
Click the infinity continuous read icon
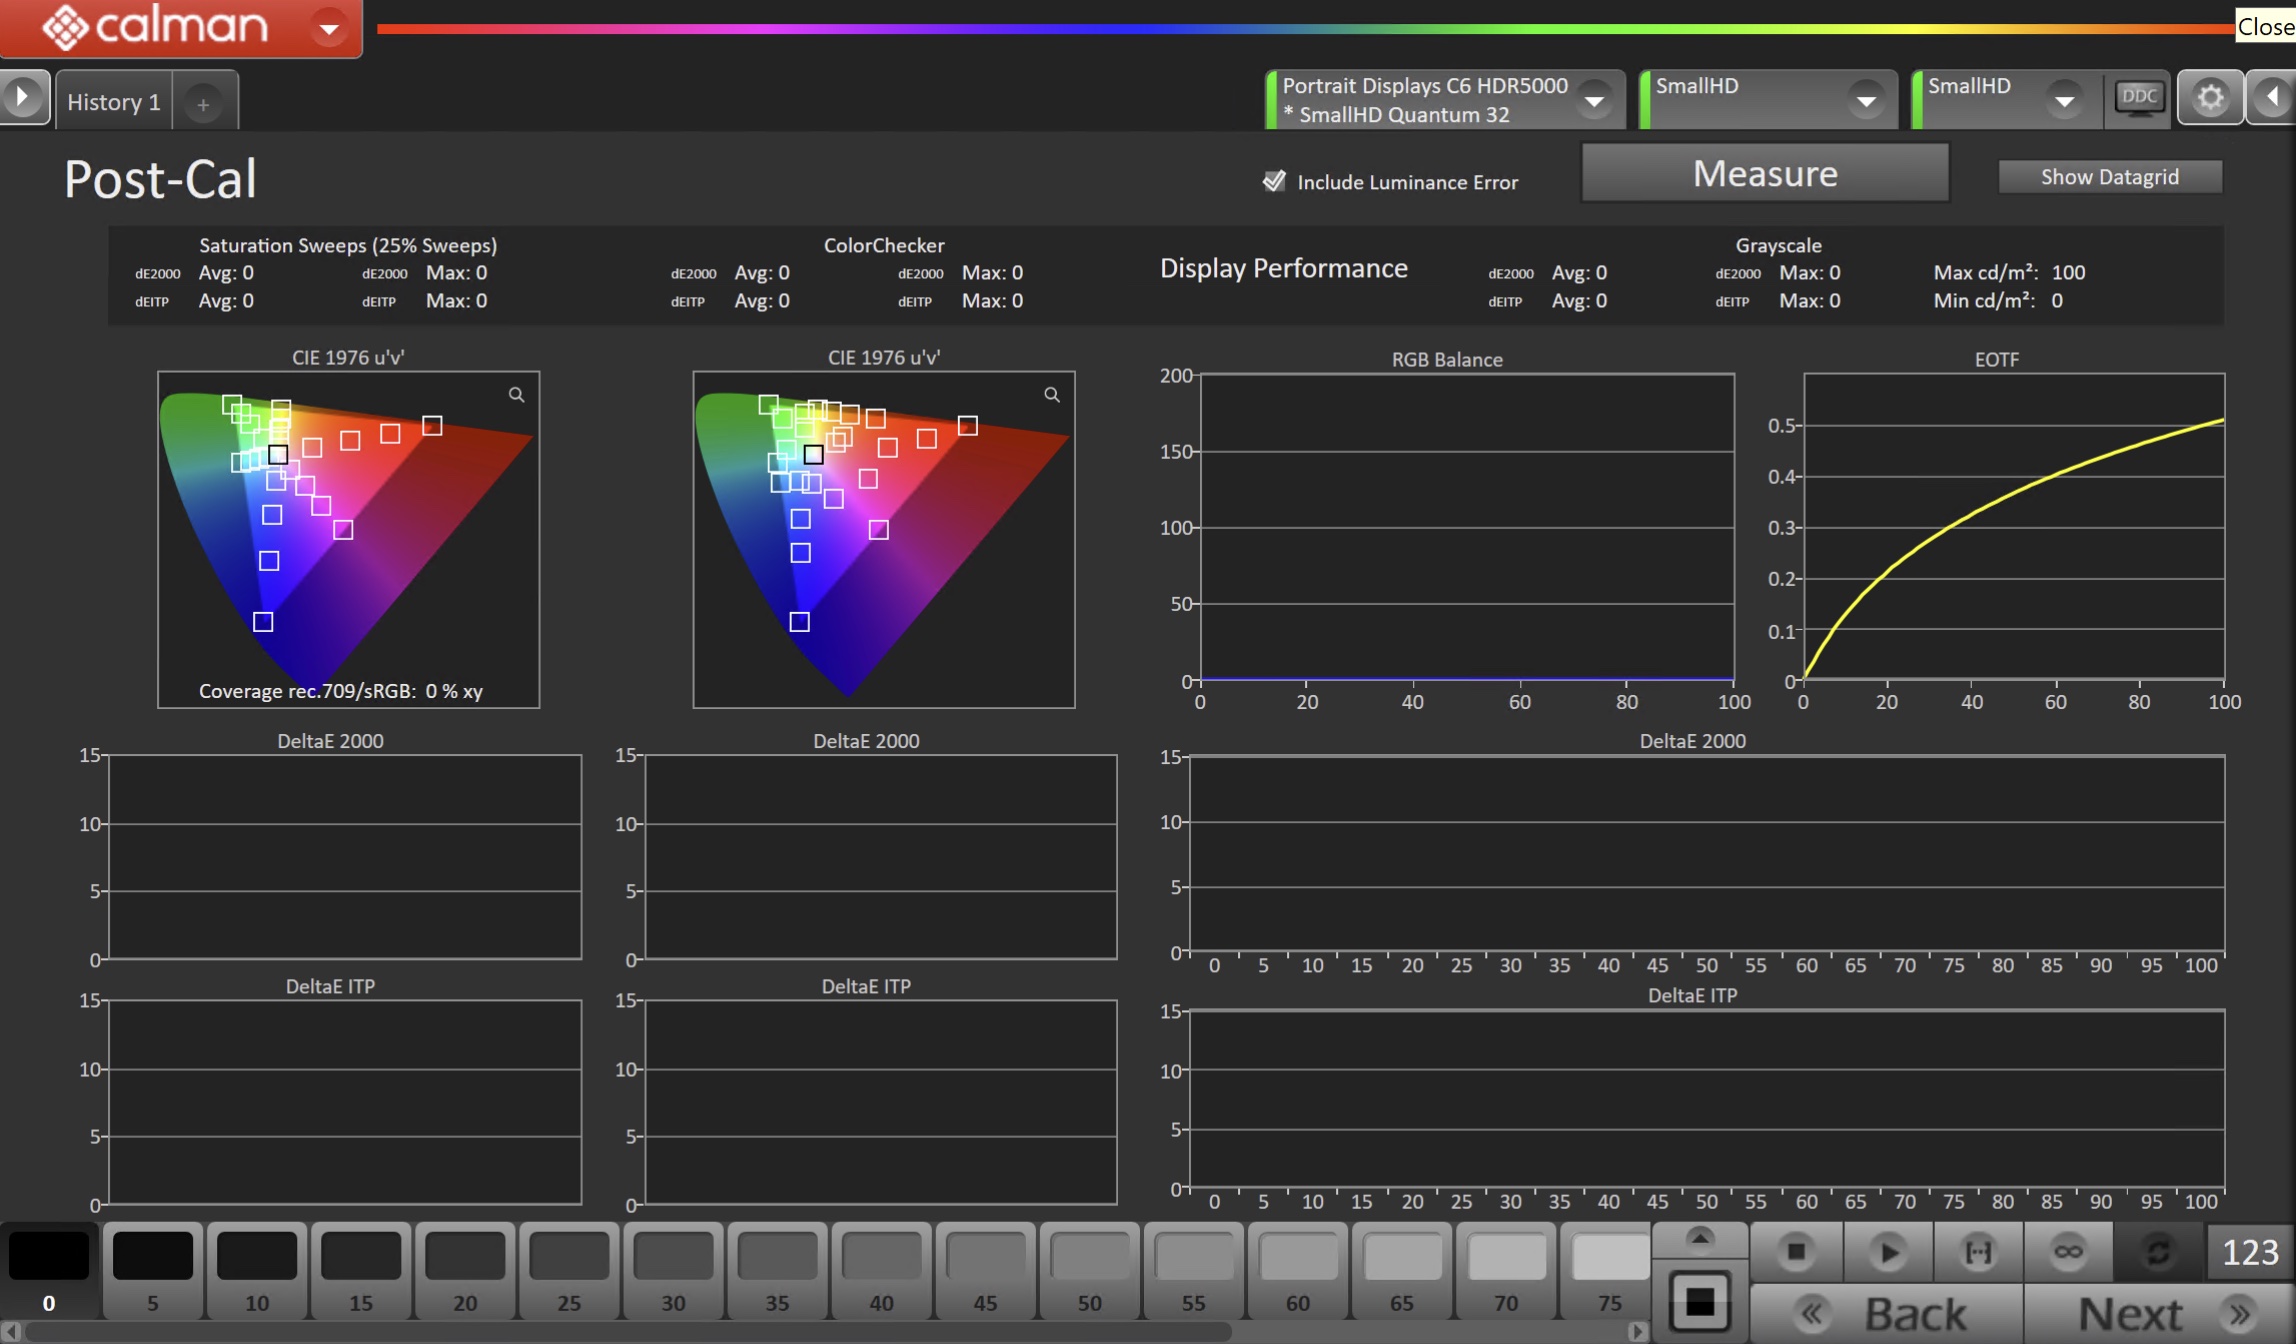[2068, 1252]
